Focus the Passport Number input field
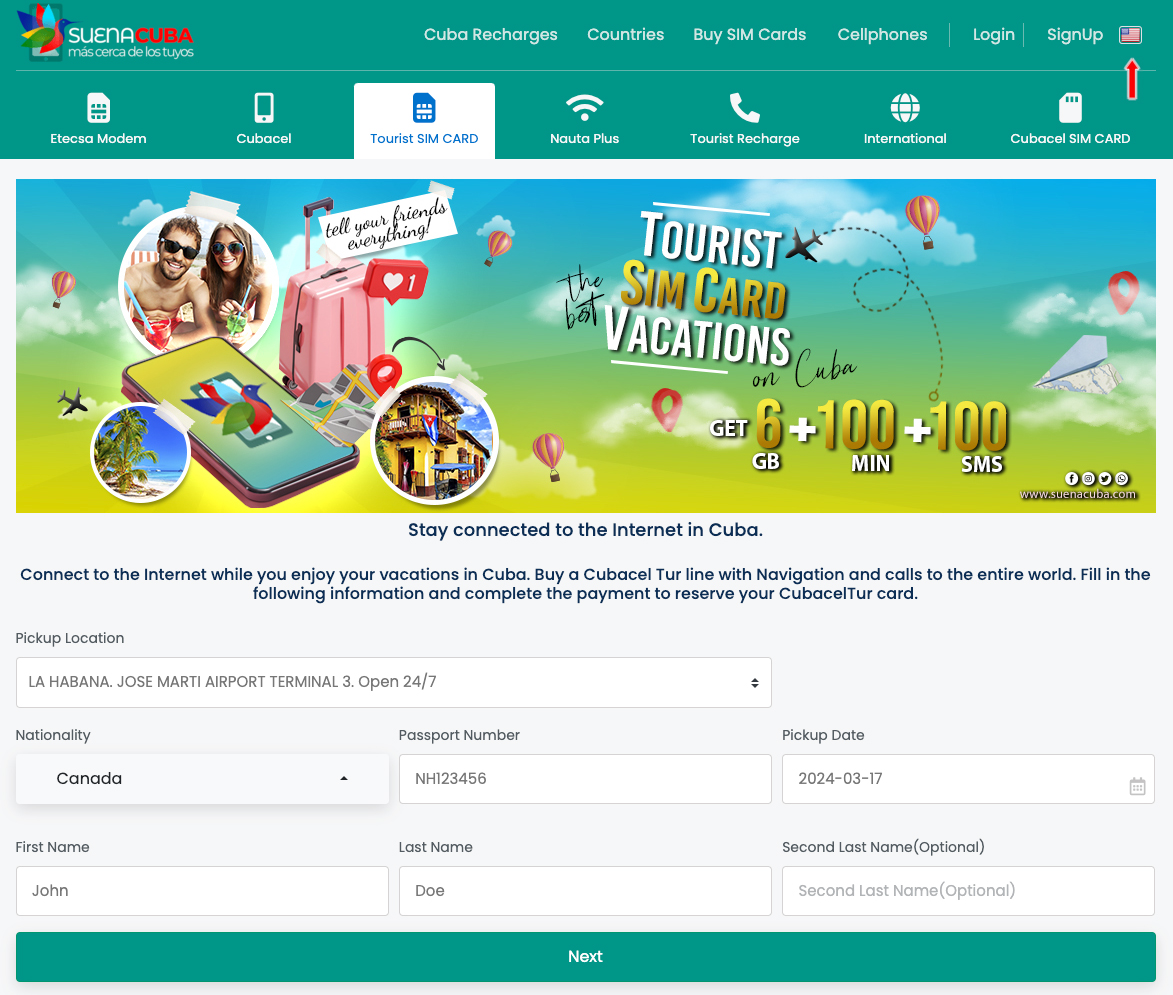 [x=585, y=779]
